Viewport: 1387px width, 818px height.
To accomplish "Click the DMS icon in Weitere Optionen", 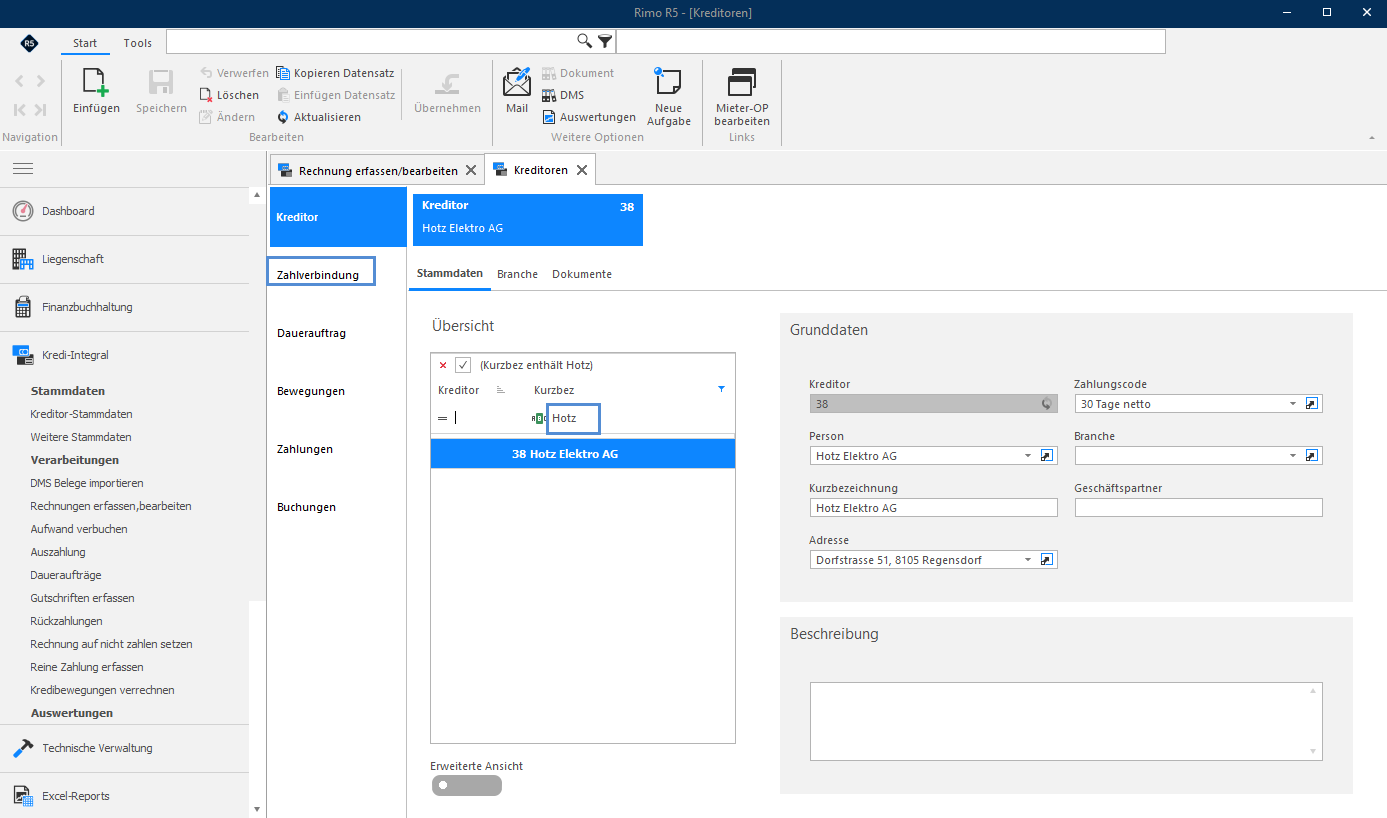I will coord(549,95).
